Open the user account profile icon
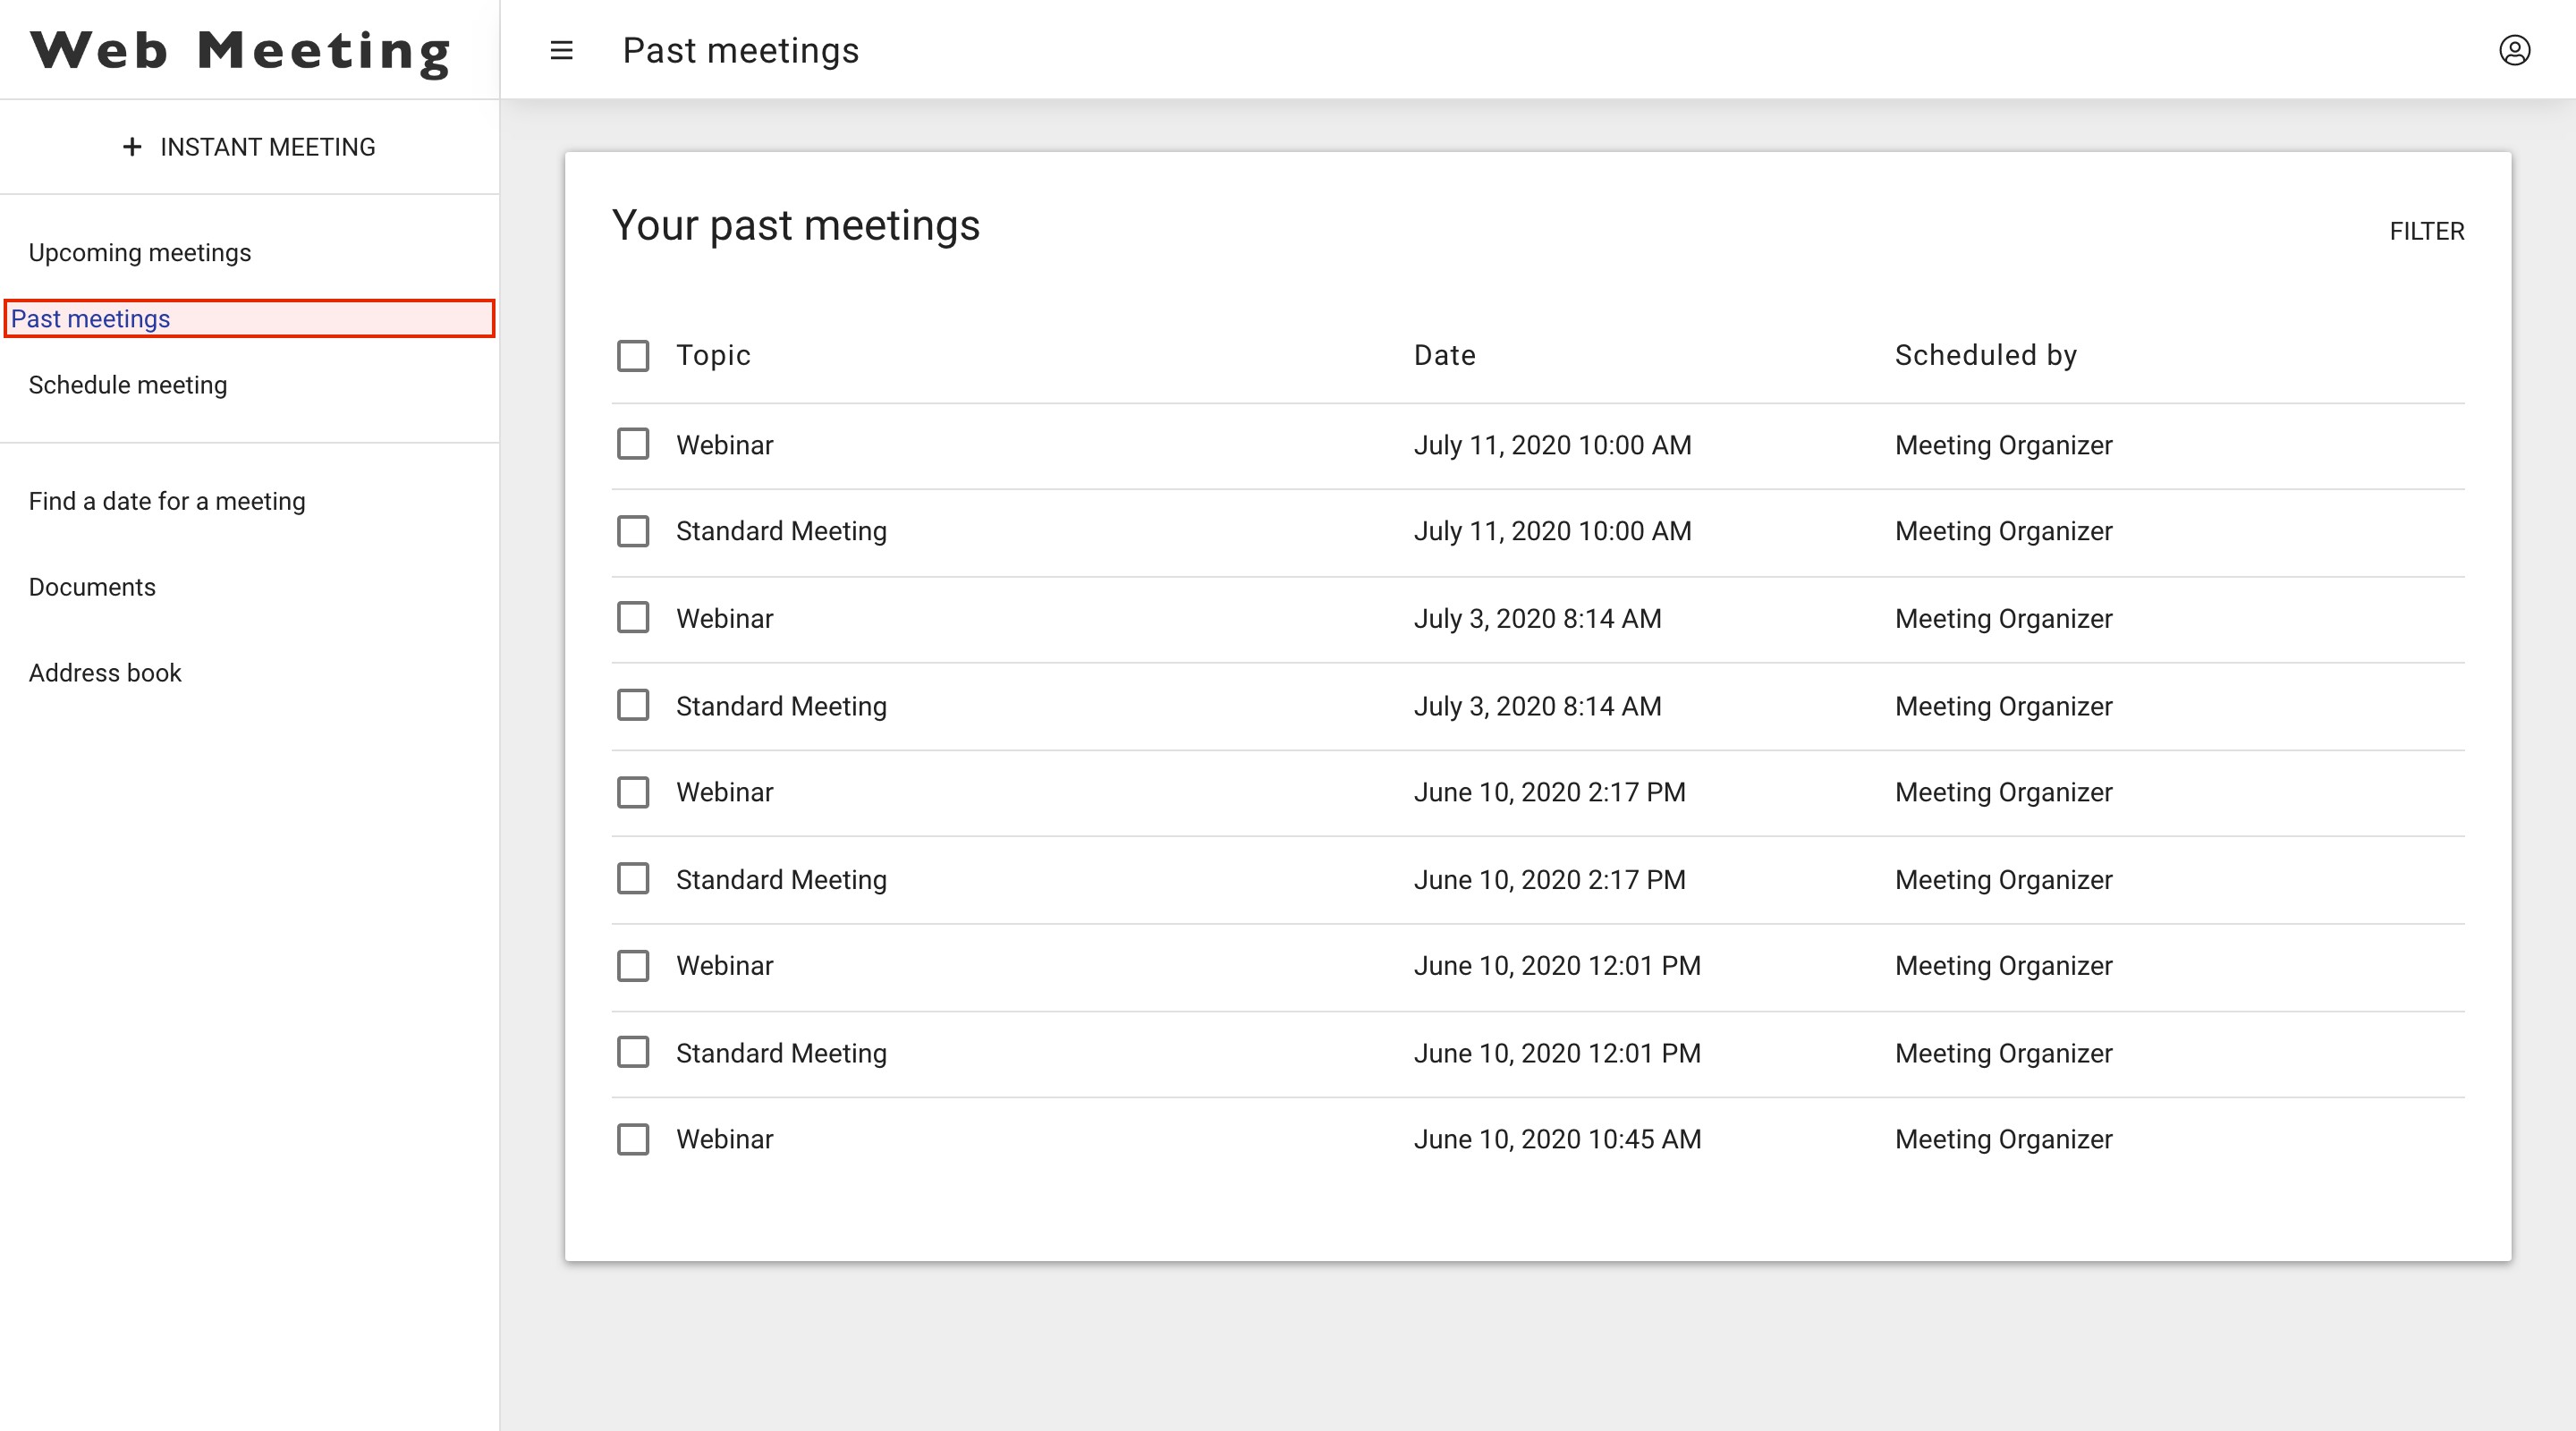Image resolution: width=2576 pixels, height=1431 pixels. point(2514,50)
